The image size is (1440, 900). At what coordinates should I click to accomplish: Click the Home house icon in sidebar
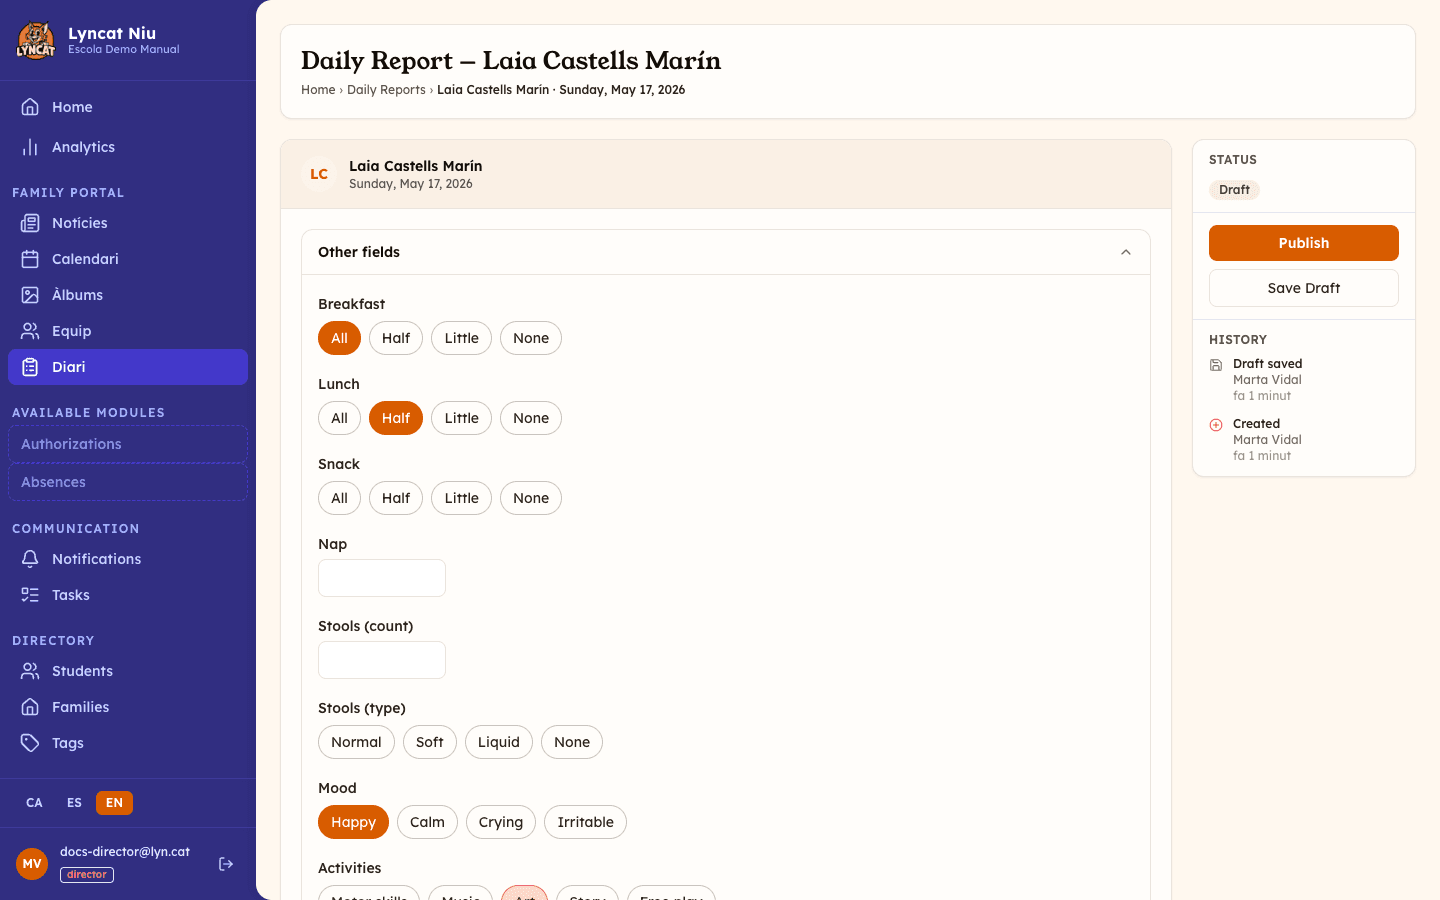point(31,107)
